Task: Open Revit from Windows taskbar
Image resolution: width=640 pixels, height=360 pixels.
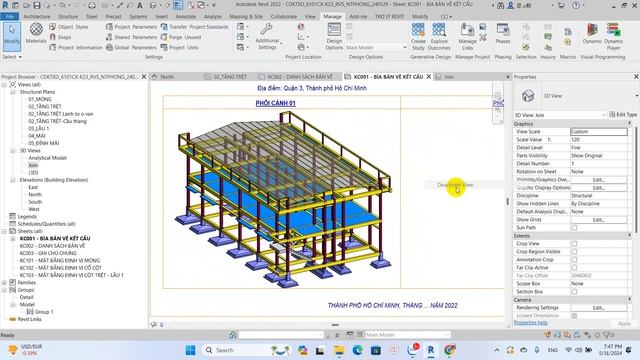Action: (x=431, y=350)
